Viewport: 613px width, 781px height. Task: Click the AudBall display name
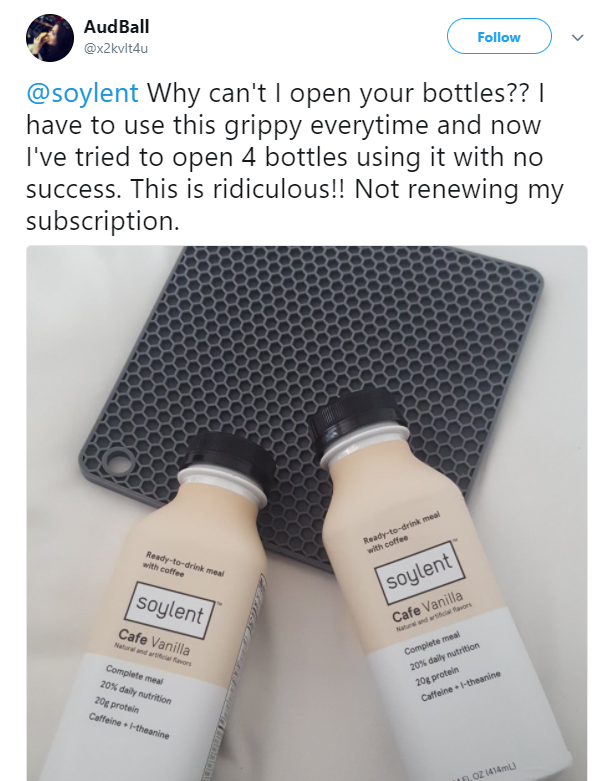point(117,27)
